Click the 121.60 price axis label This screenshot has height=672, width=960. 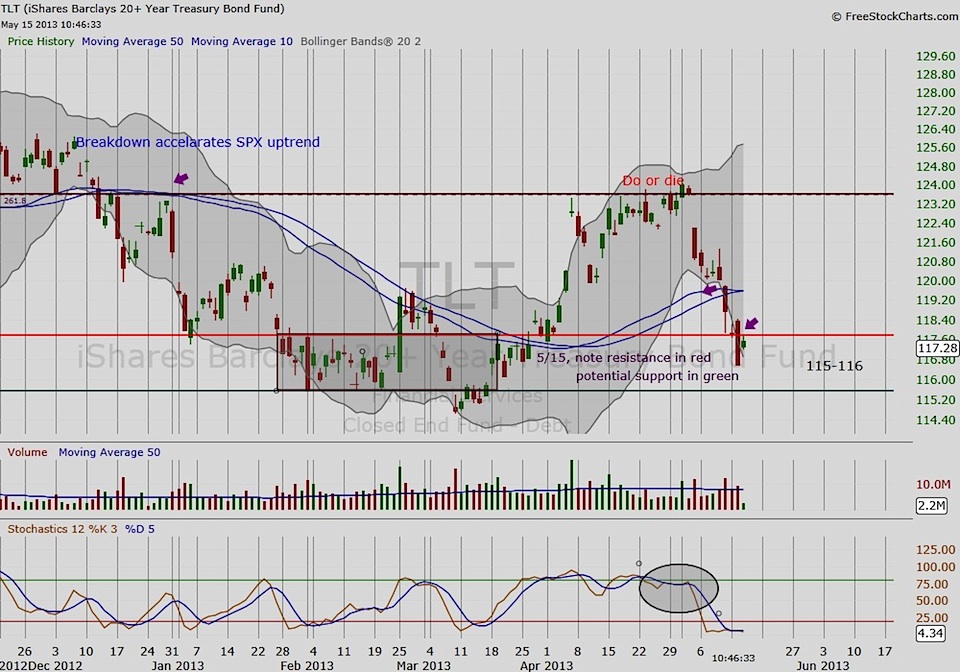click(936, 243)
